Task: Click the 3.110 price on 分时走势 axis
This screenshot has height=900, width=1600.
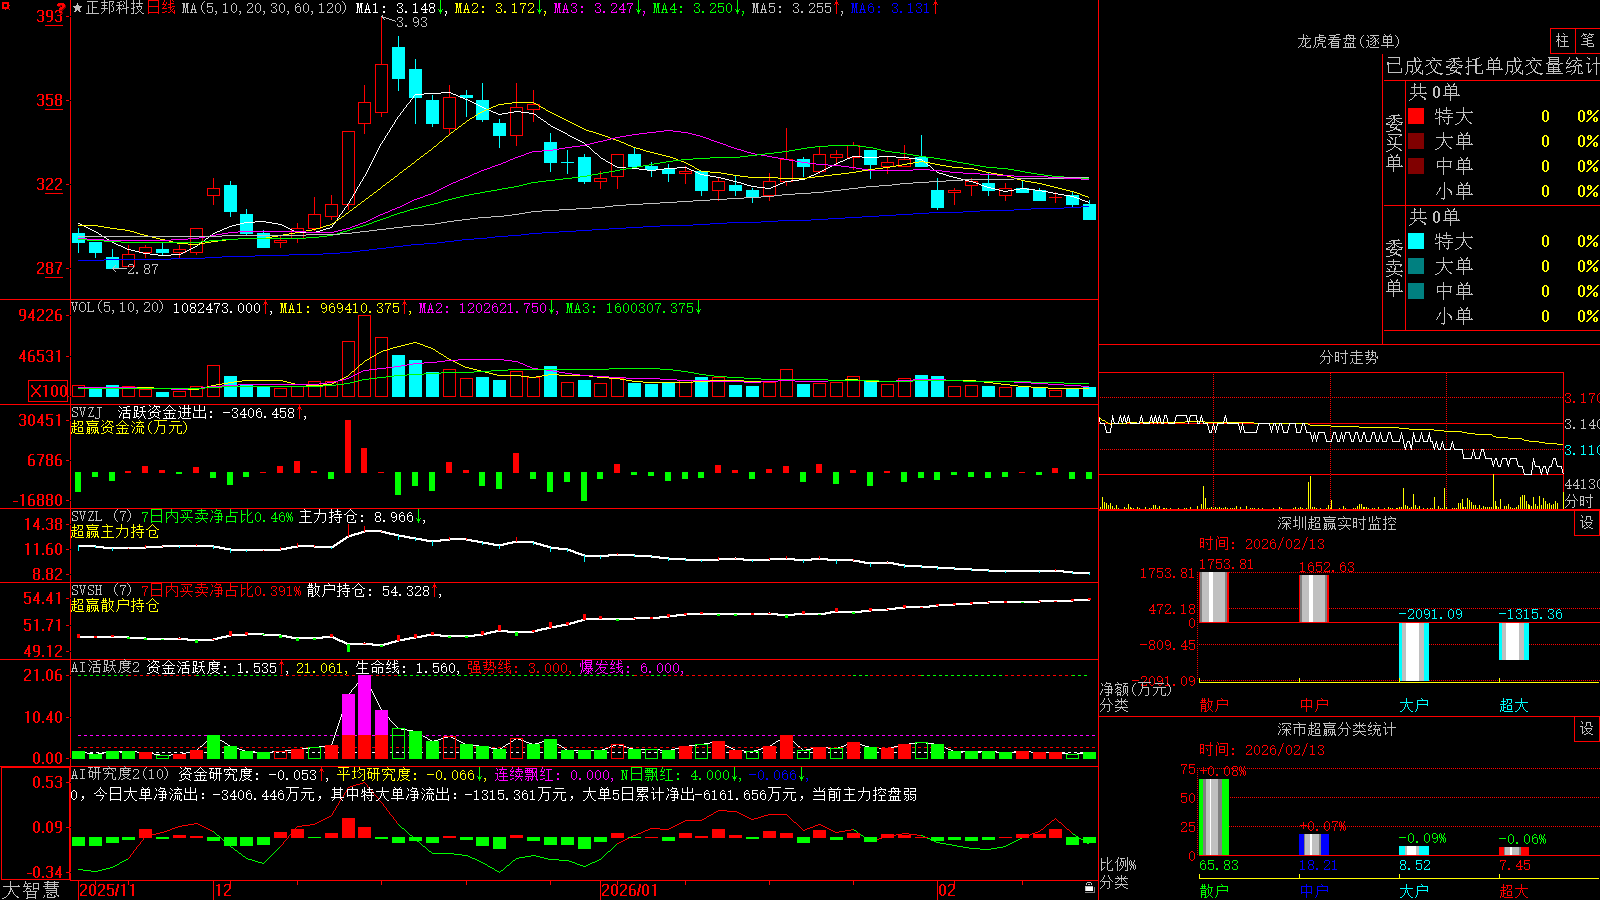Action: 1581,450
